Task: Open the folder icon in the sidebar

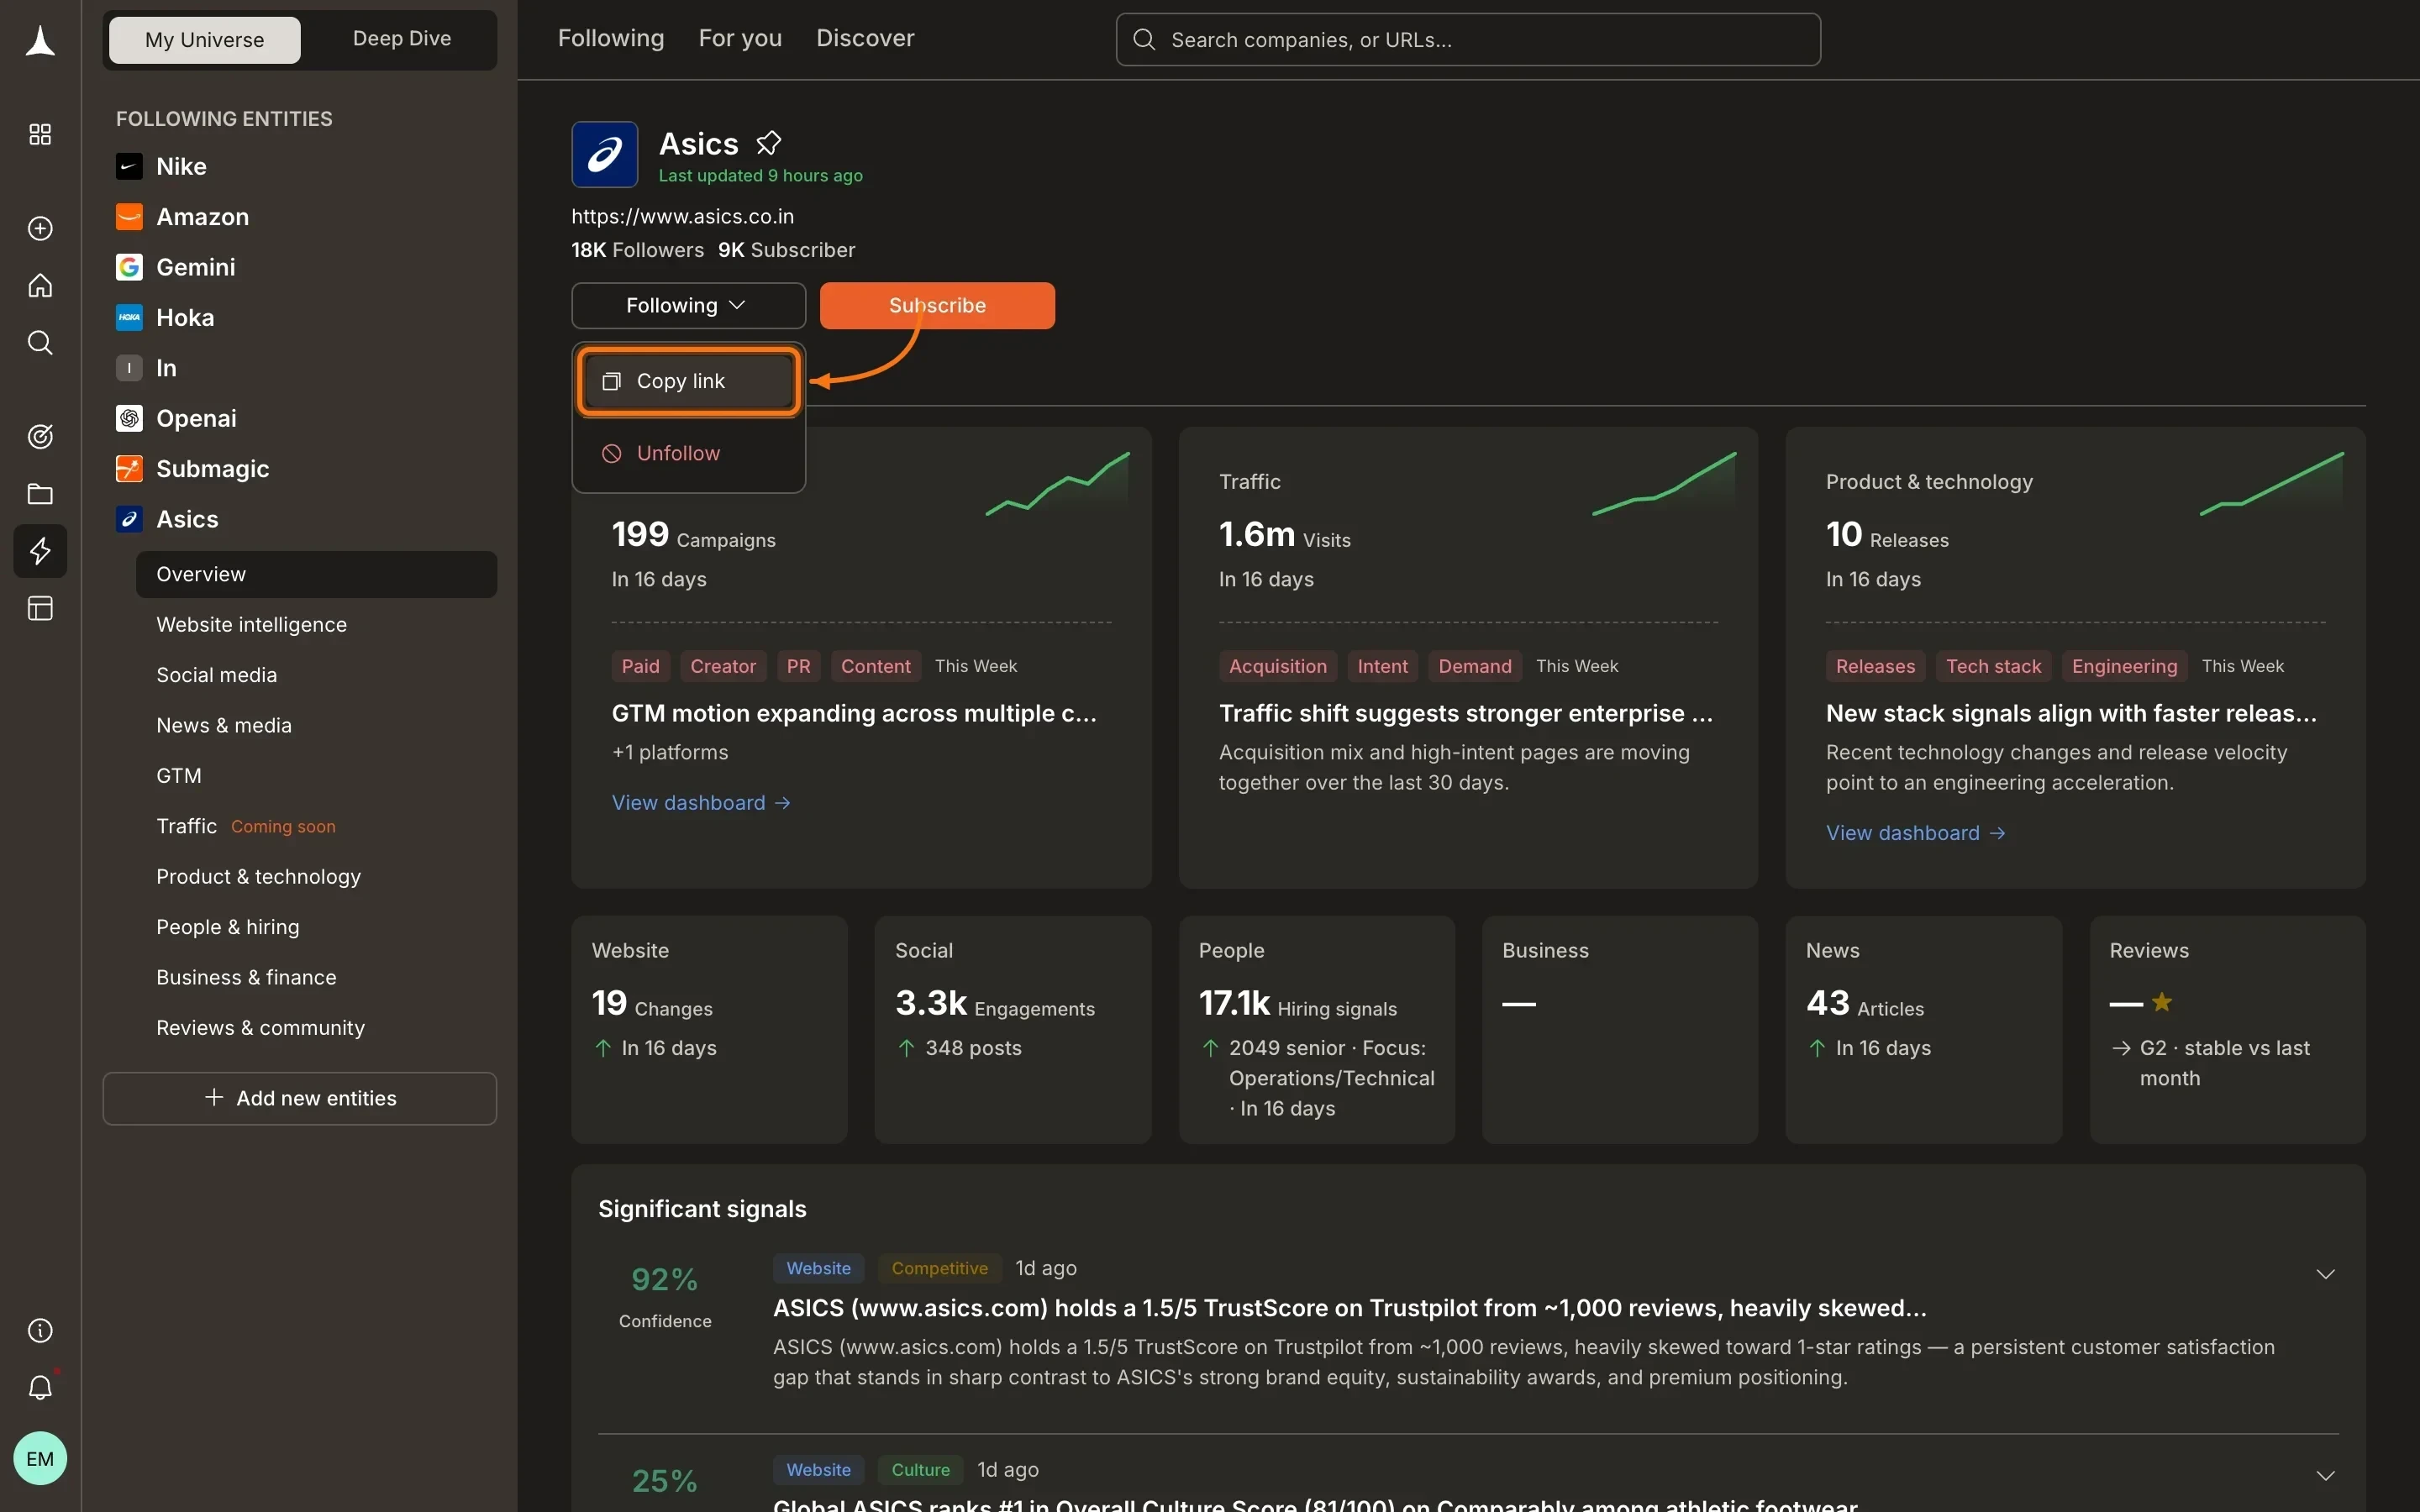Action: tap(40, 494)
